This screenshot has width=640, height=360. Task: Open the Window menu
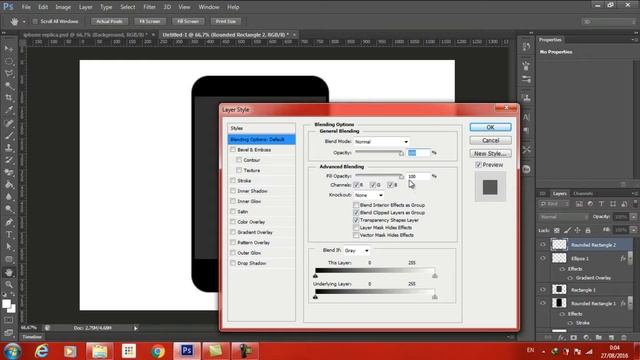pyautogui.click(x=209, y=7)
